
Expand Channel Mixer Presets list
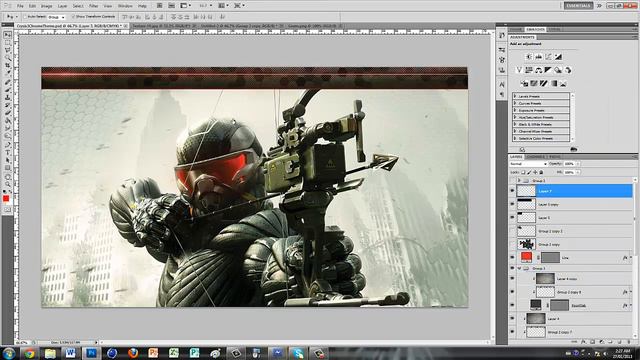pos(516,131)
